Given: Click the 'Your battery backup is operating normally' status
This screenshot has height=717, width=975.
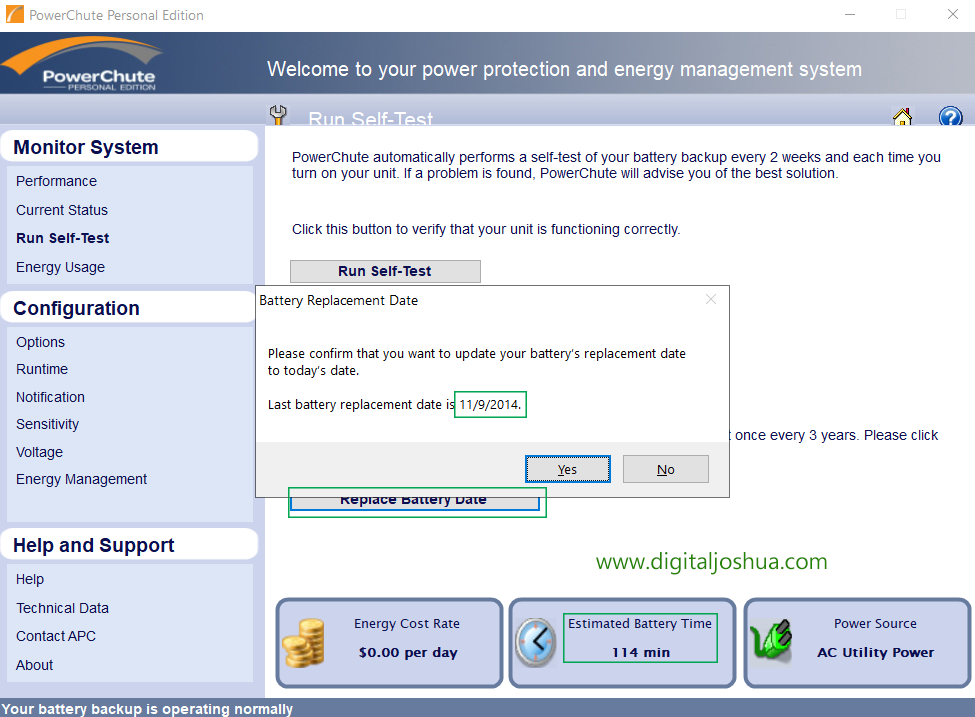Looking at the screenshot, I should tap(147, 709).
